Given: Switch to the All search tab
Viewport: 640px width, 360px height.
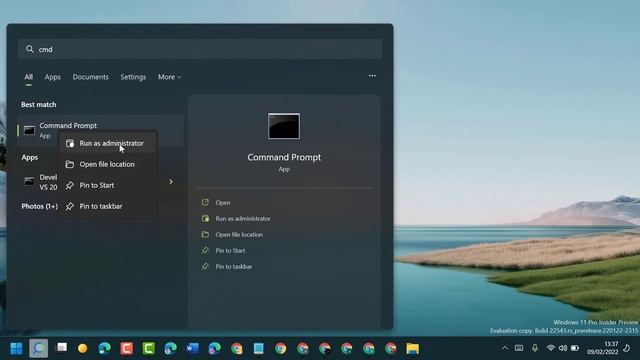Looking at the screenshot, I should pyautogui.click(x=29, y=77).
